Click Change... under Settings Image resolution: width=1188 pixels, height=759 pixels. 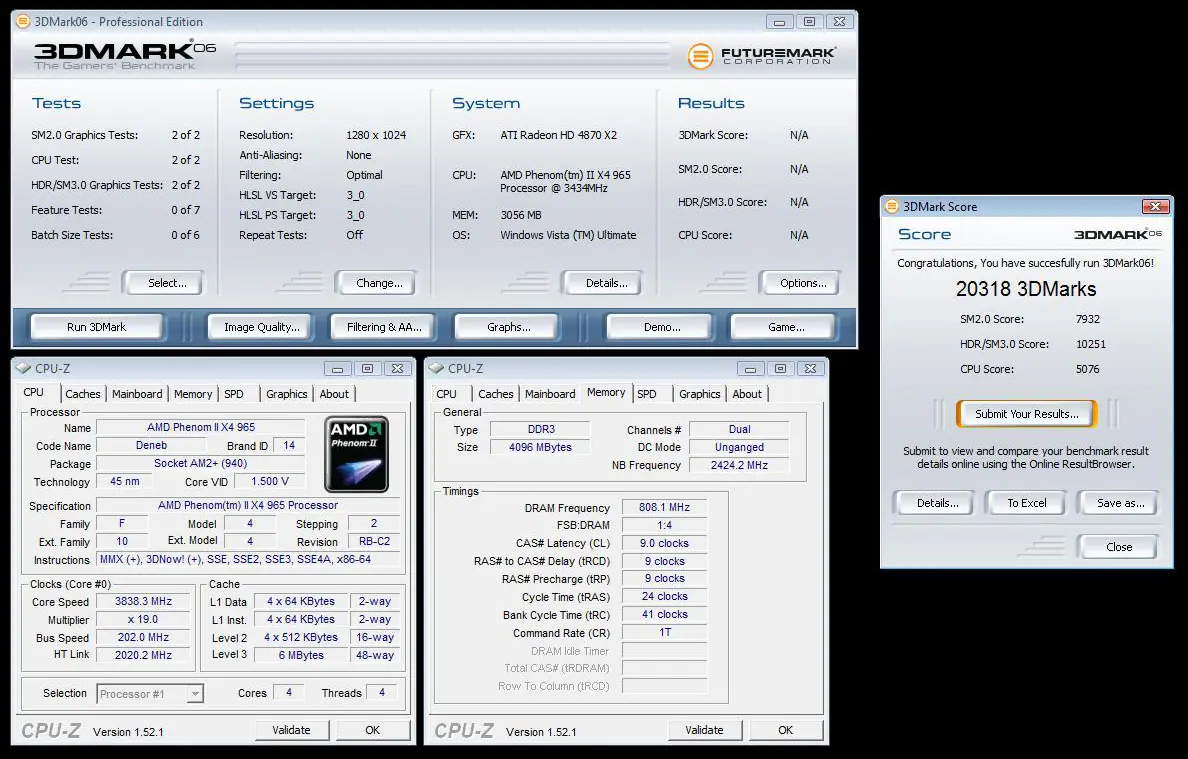pos(379,283)
